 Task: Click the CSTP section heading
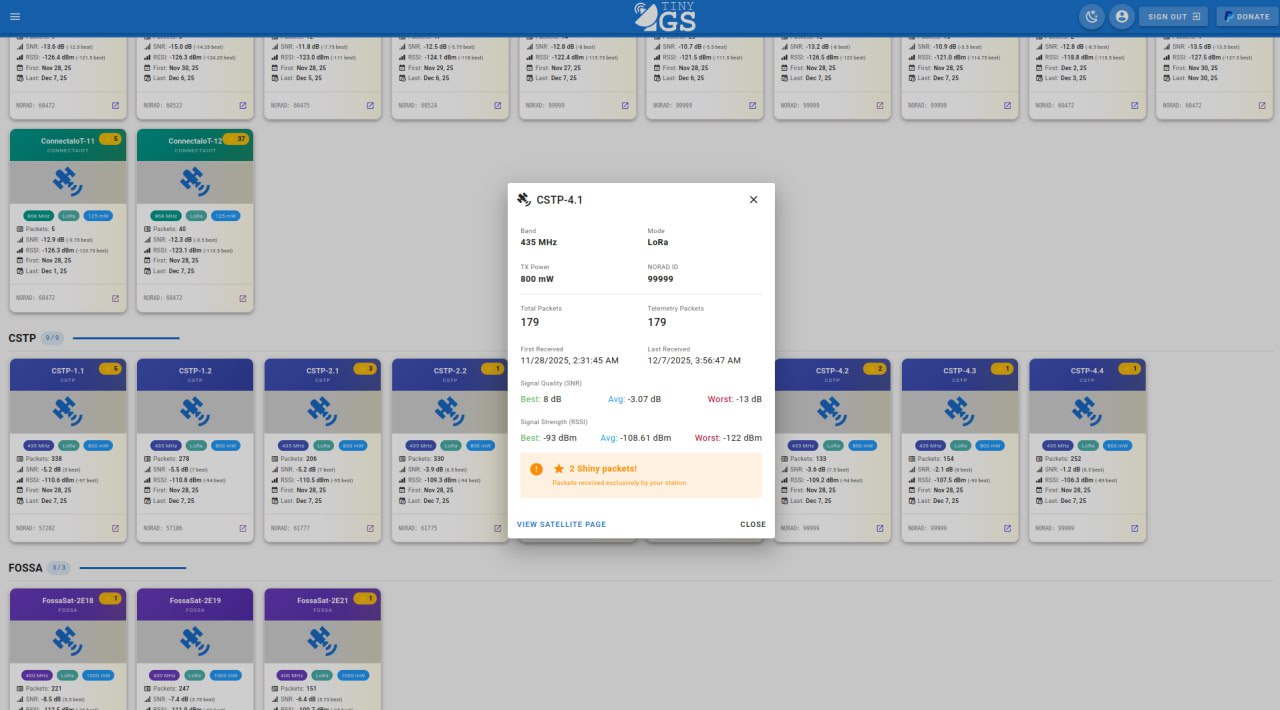click(x=22, y=338)
